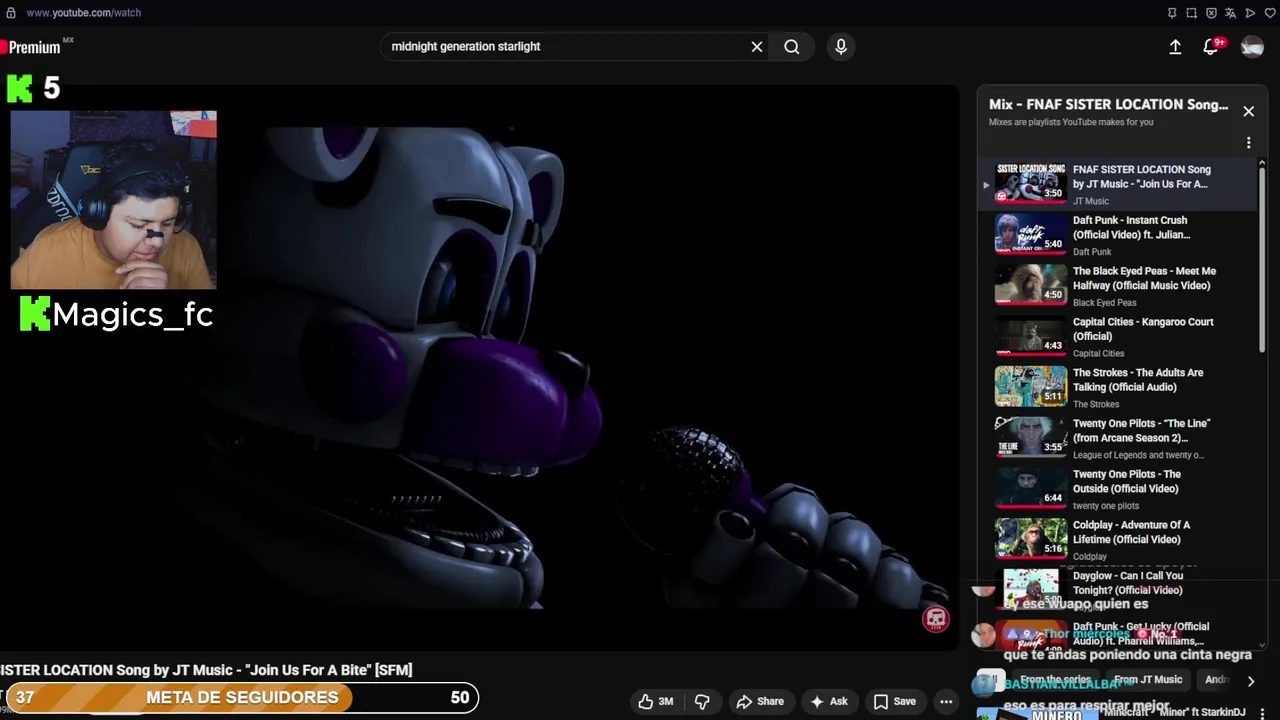This screenshot has width=1280, height=720.
Task: Save the video with the Save button
Action: 895,701
